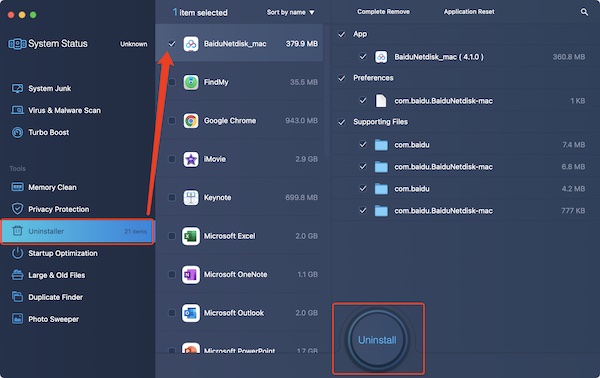The width and height of the screenshot is (600, 378).
Task: Click Keynote app icon
Action: pos(191,198)
